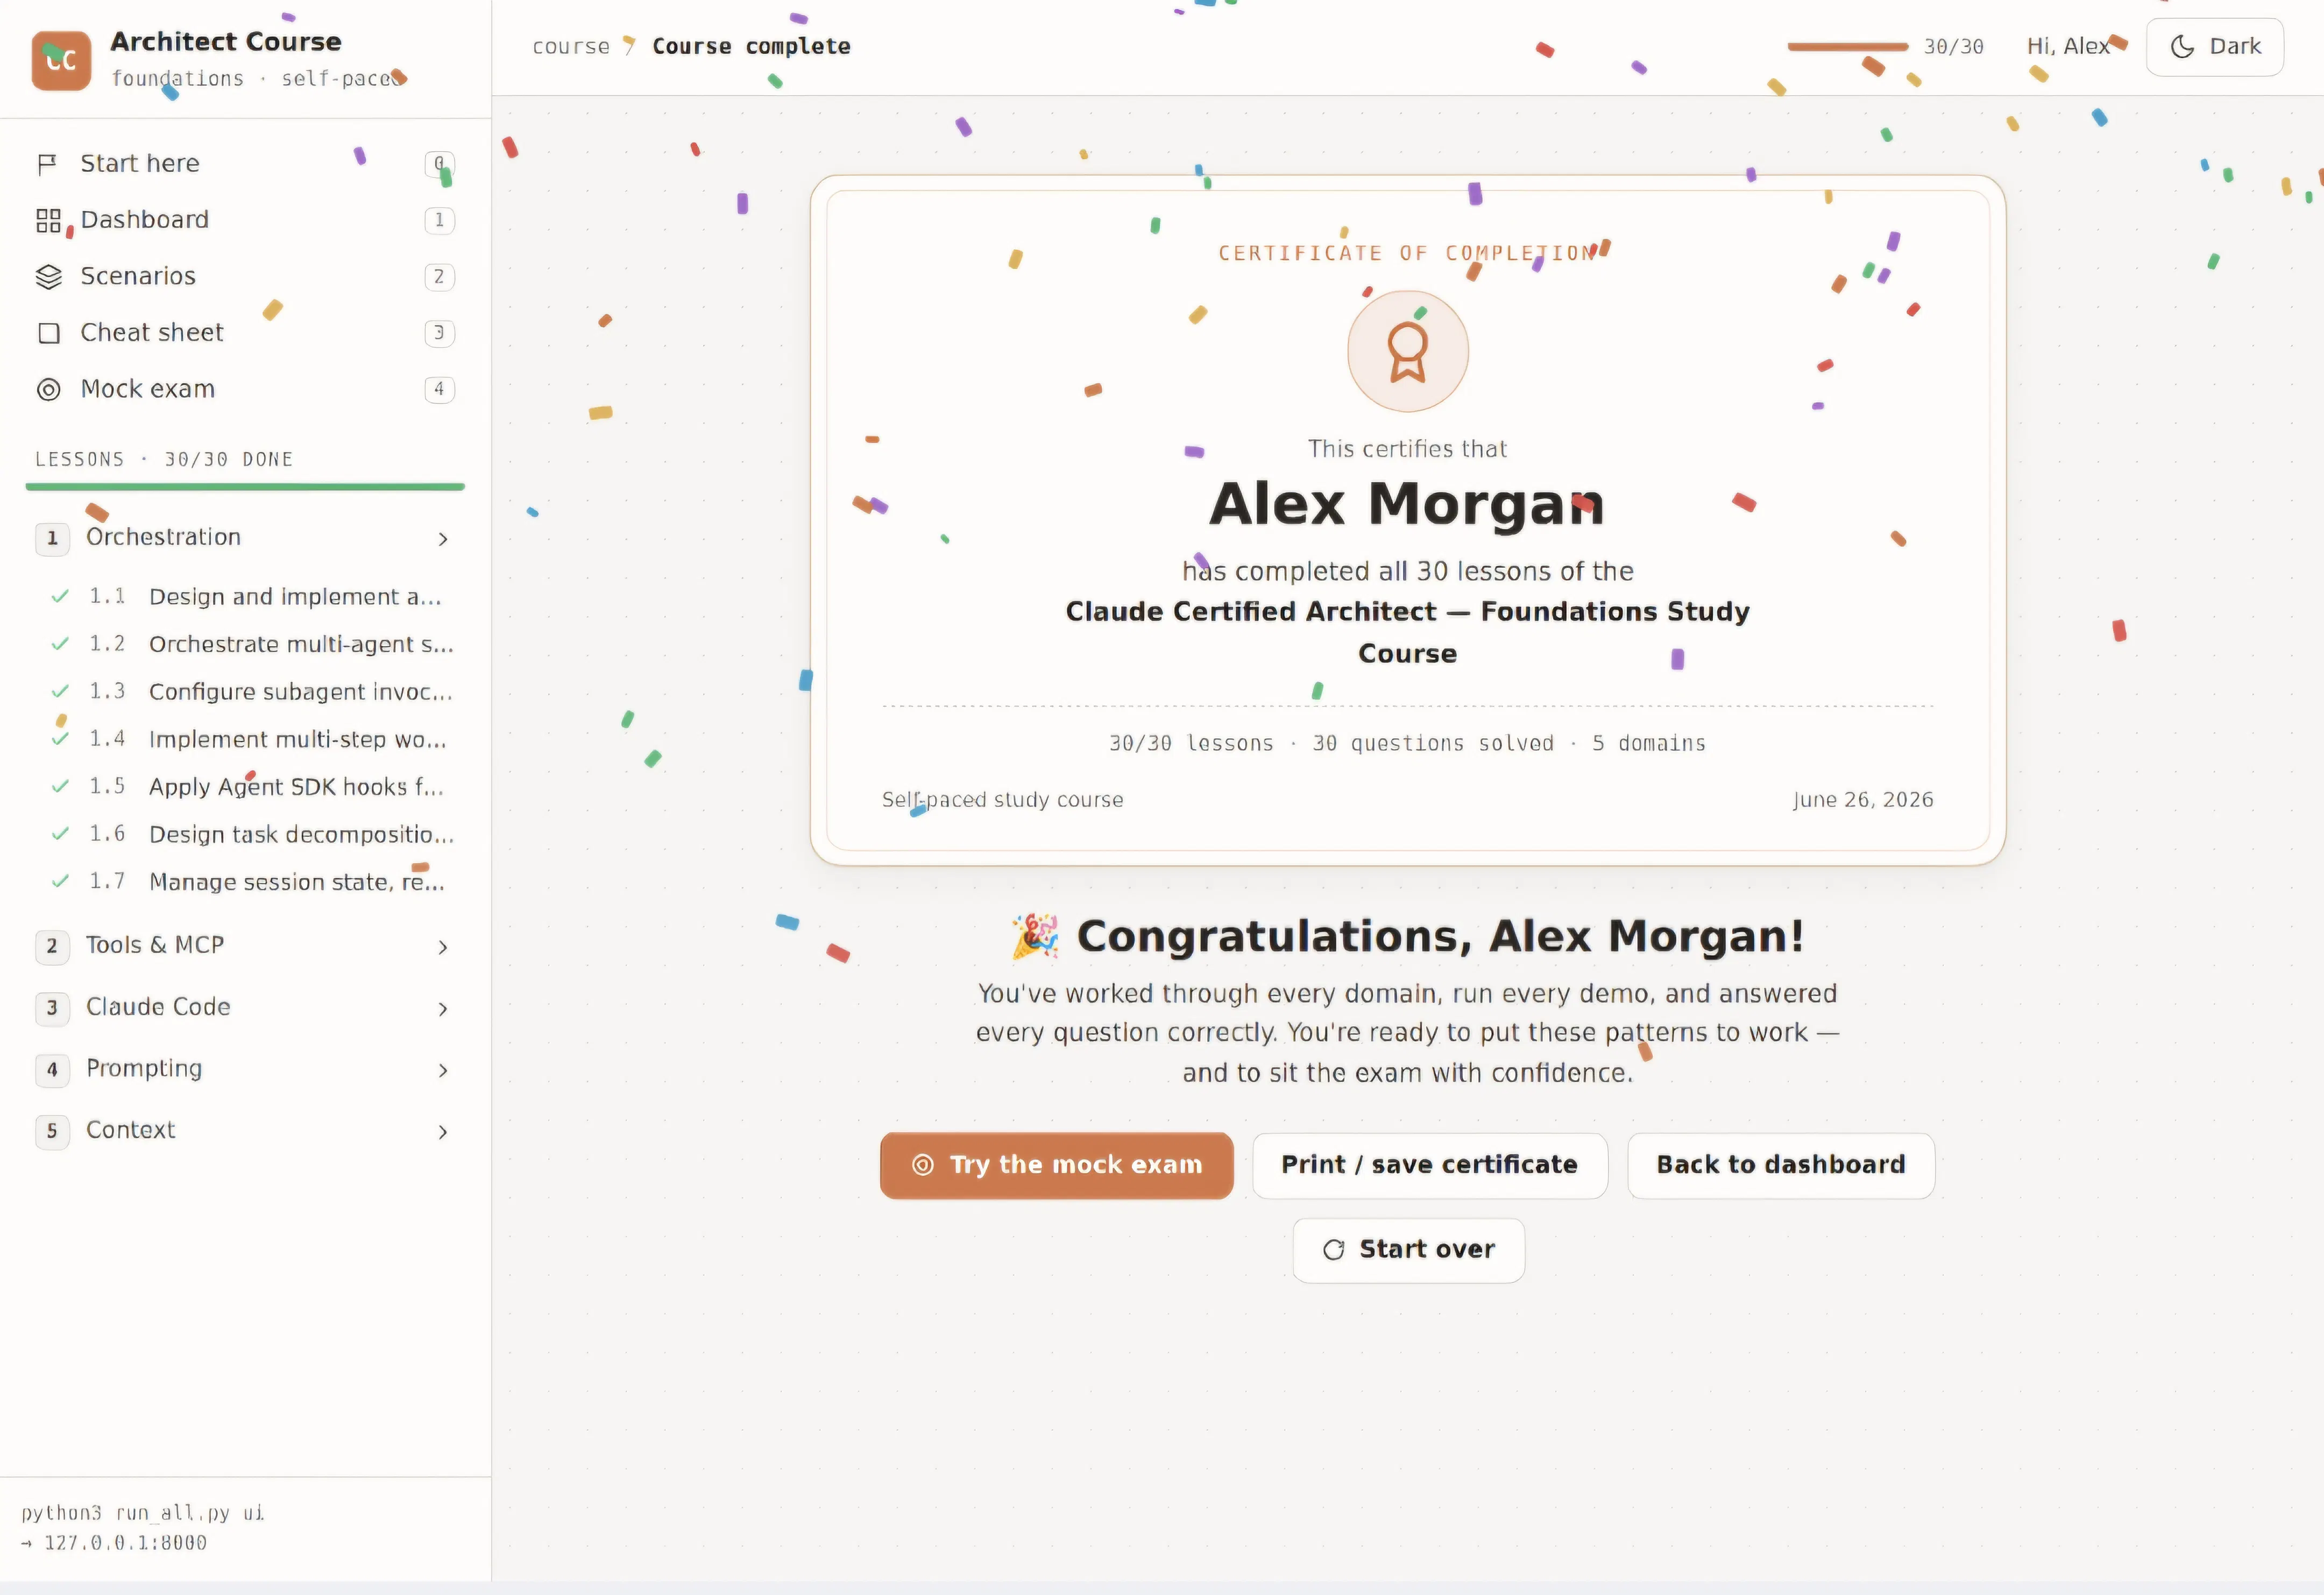Toggle Dark theme mode
Viewport: 2324px width, 1595px height.
tap(2214, 47)
